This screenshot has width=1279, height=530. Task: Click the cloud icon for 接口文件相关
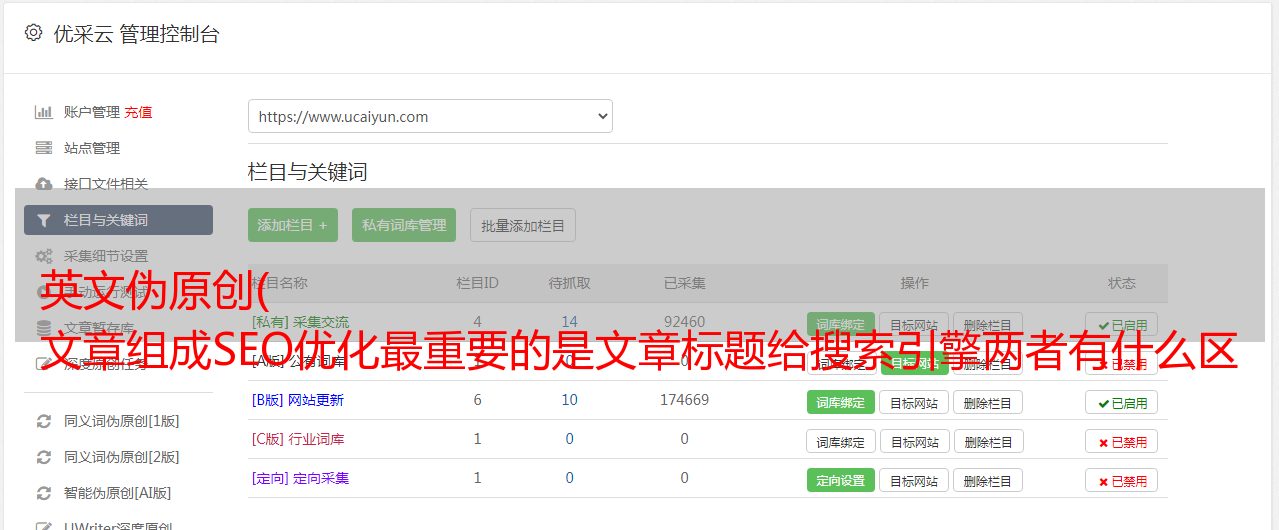click(44, 184)
